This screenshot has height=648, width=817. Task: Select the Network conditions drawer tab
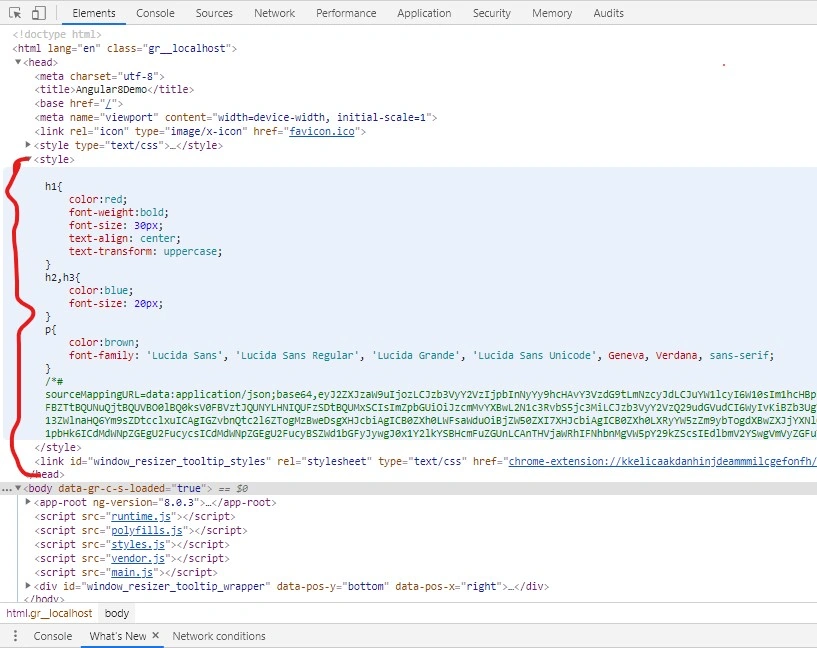(219, 636)
